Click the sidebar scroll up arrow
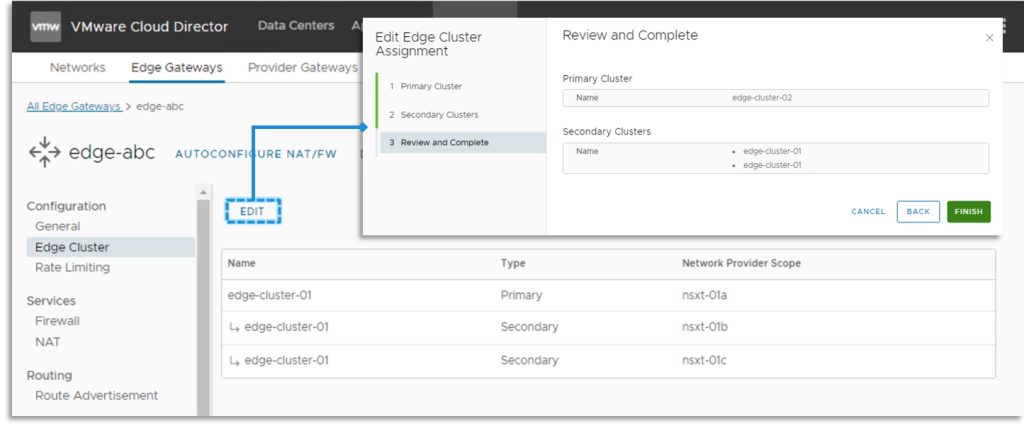This screenshot has width=1024, height=428. tap(203, 191)
